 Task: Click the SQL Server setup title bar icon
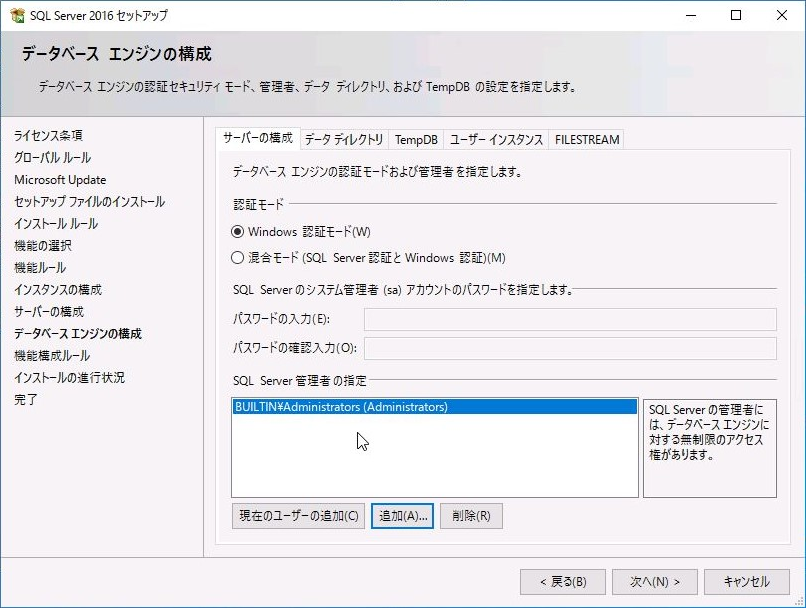(17, 15)
